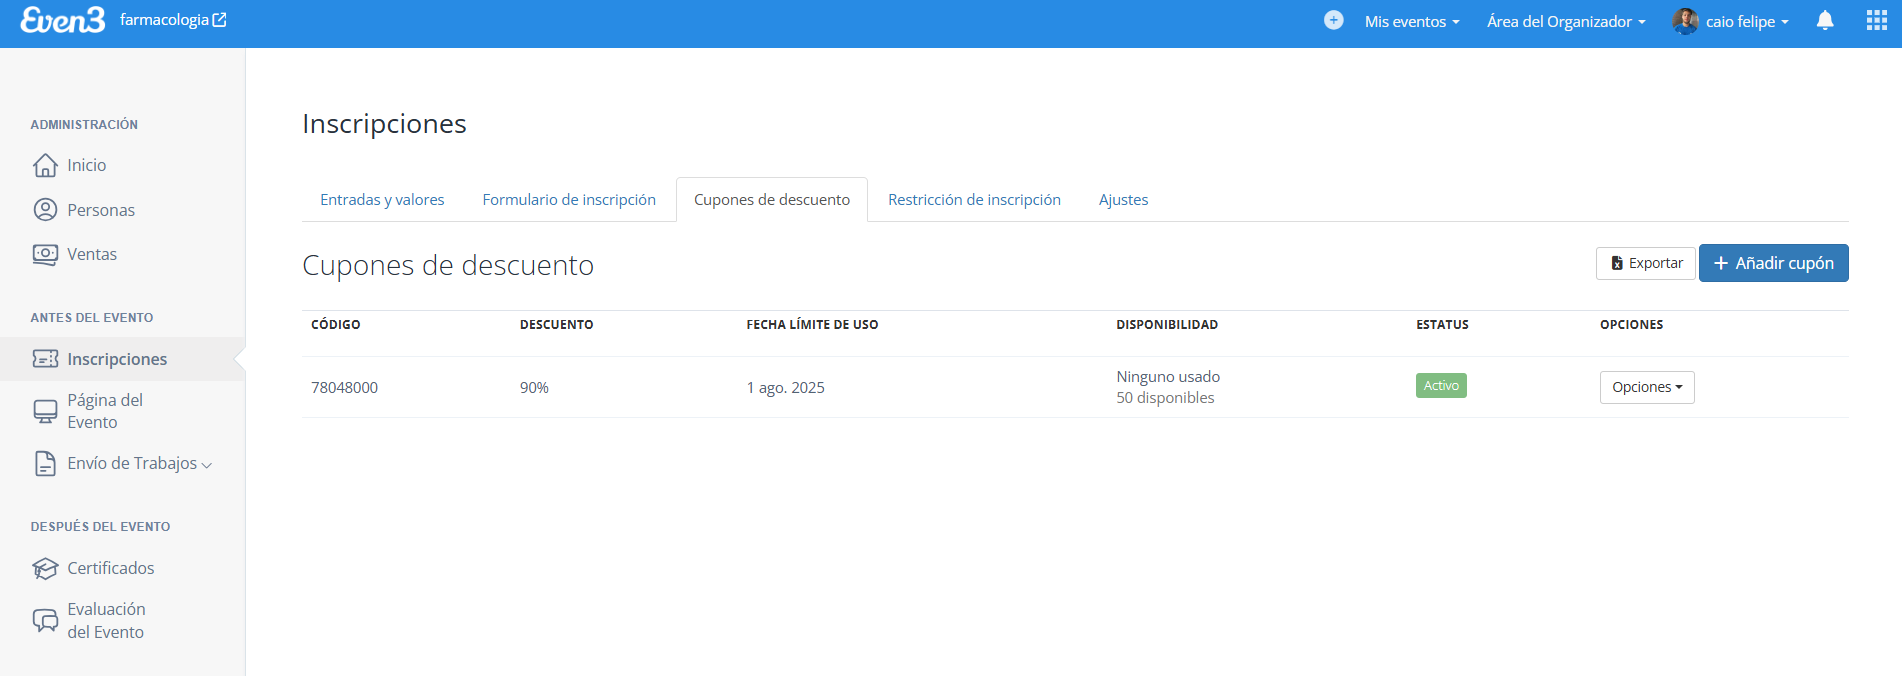Open the Ajustes tab
1902x676 pixels.
coord(1123,200)
